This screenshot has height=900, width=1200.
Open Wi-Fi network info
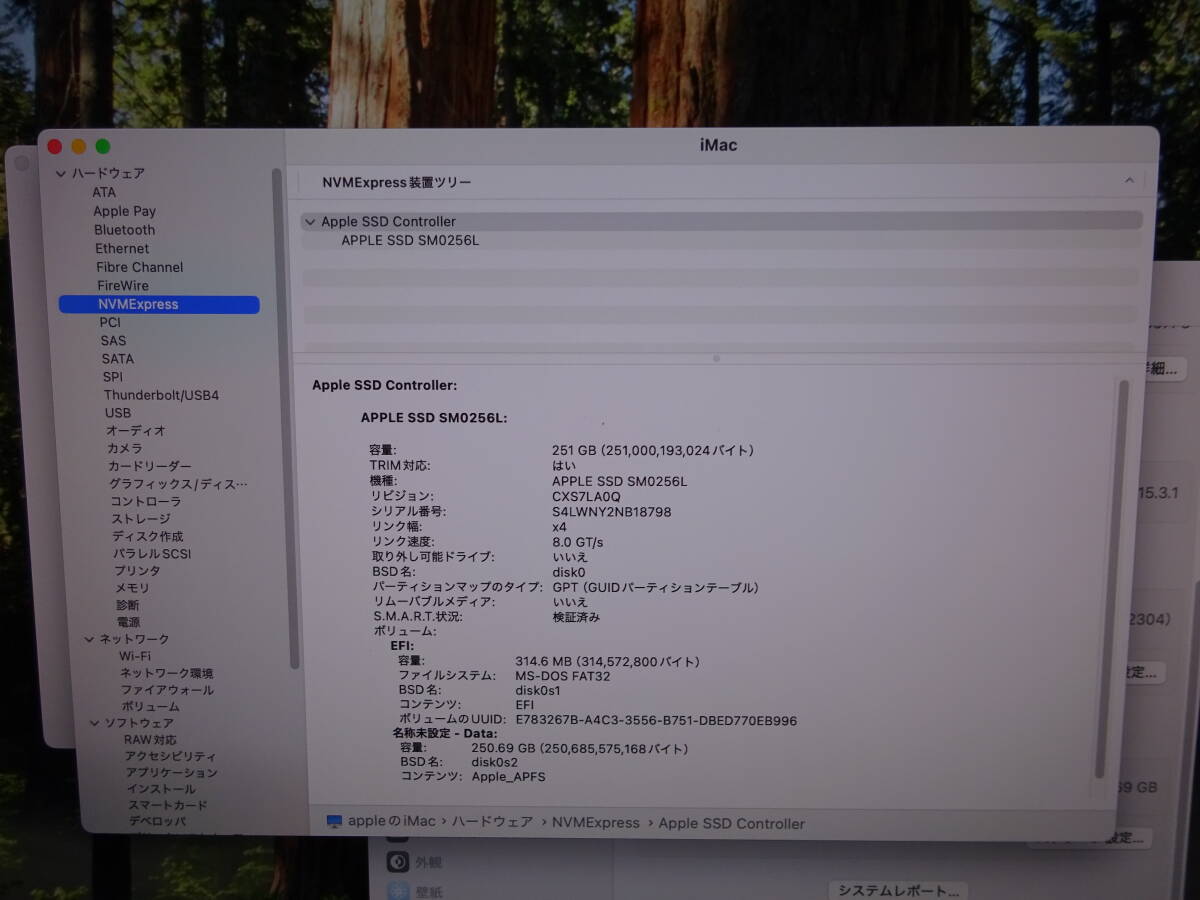point(135,656)
